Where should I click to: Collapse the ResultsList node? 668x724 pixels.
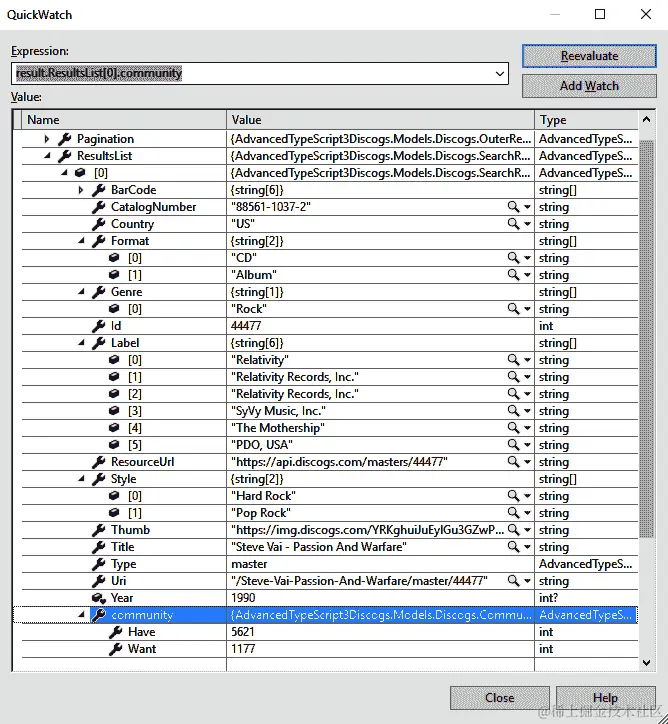click(x=47, y=156)
